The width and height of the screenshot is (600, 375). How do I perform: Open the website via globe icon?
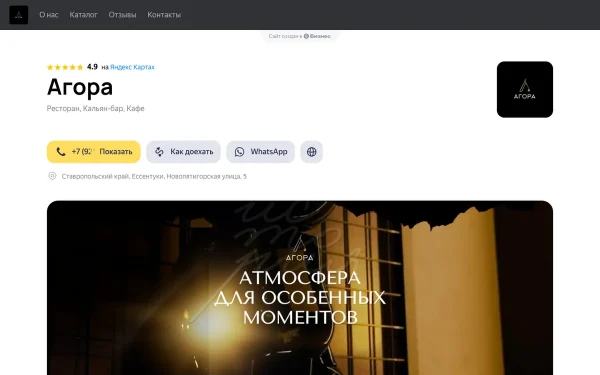[x=311, y=152]
